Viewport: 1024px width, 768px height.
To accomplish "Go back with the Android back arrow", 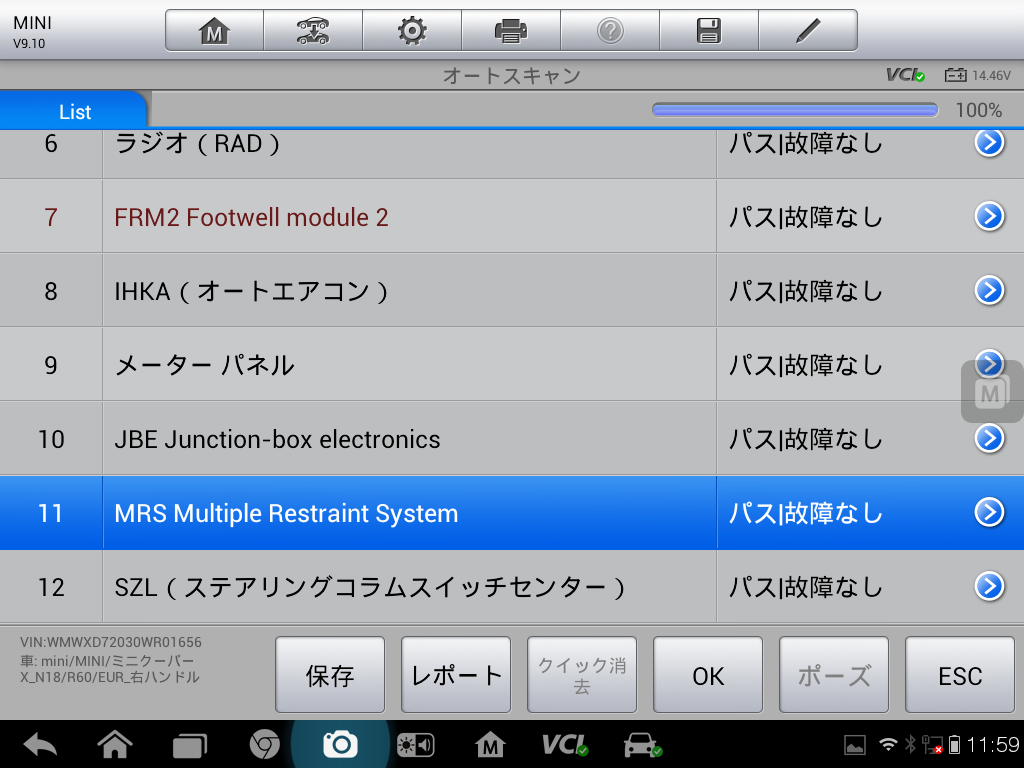I will pos(40,744).
